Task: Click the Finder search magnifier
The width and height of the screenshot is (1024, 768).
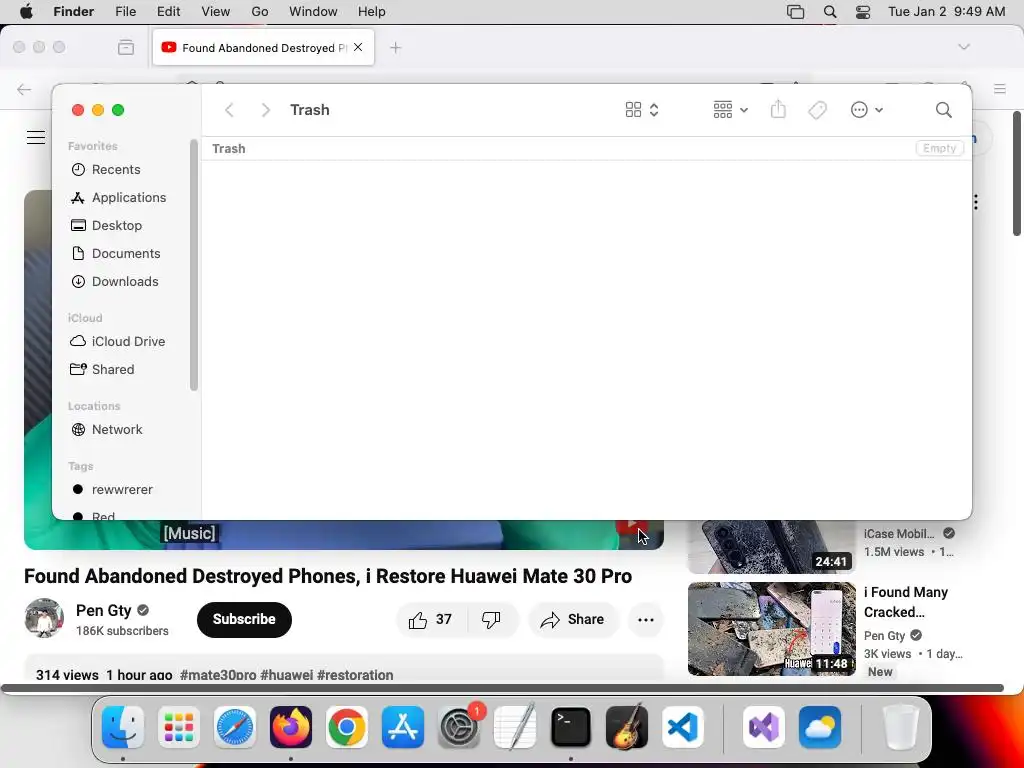Action: [944, 110]
